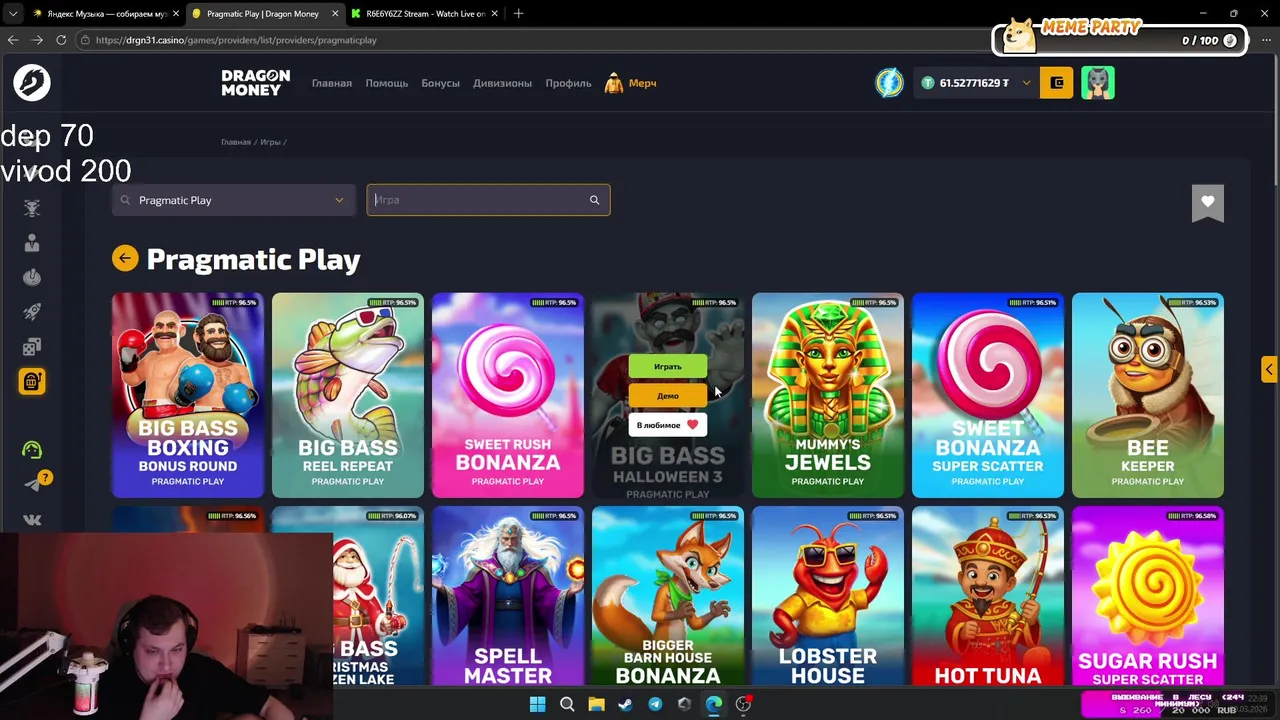Open Big Bass Boxing Bonus Round game
Viewport: 1280px width, 720px height.
pyautogui.click(x=188, y=395)
